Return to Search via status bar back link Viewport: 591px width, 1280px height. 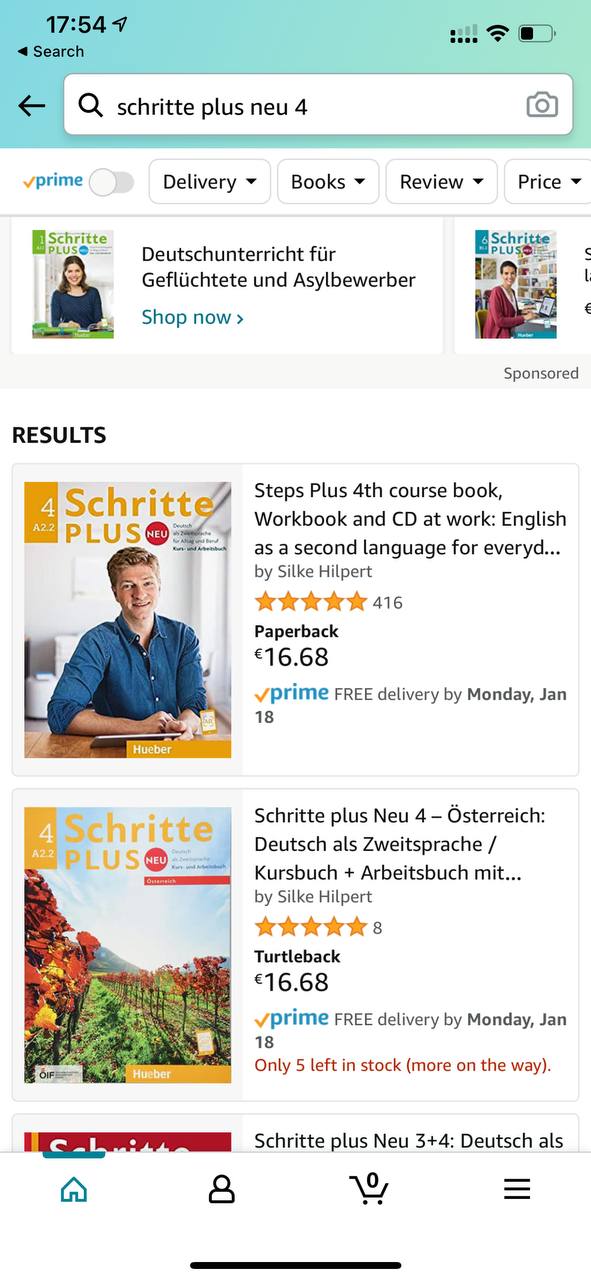[51, 51]
